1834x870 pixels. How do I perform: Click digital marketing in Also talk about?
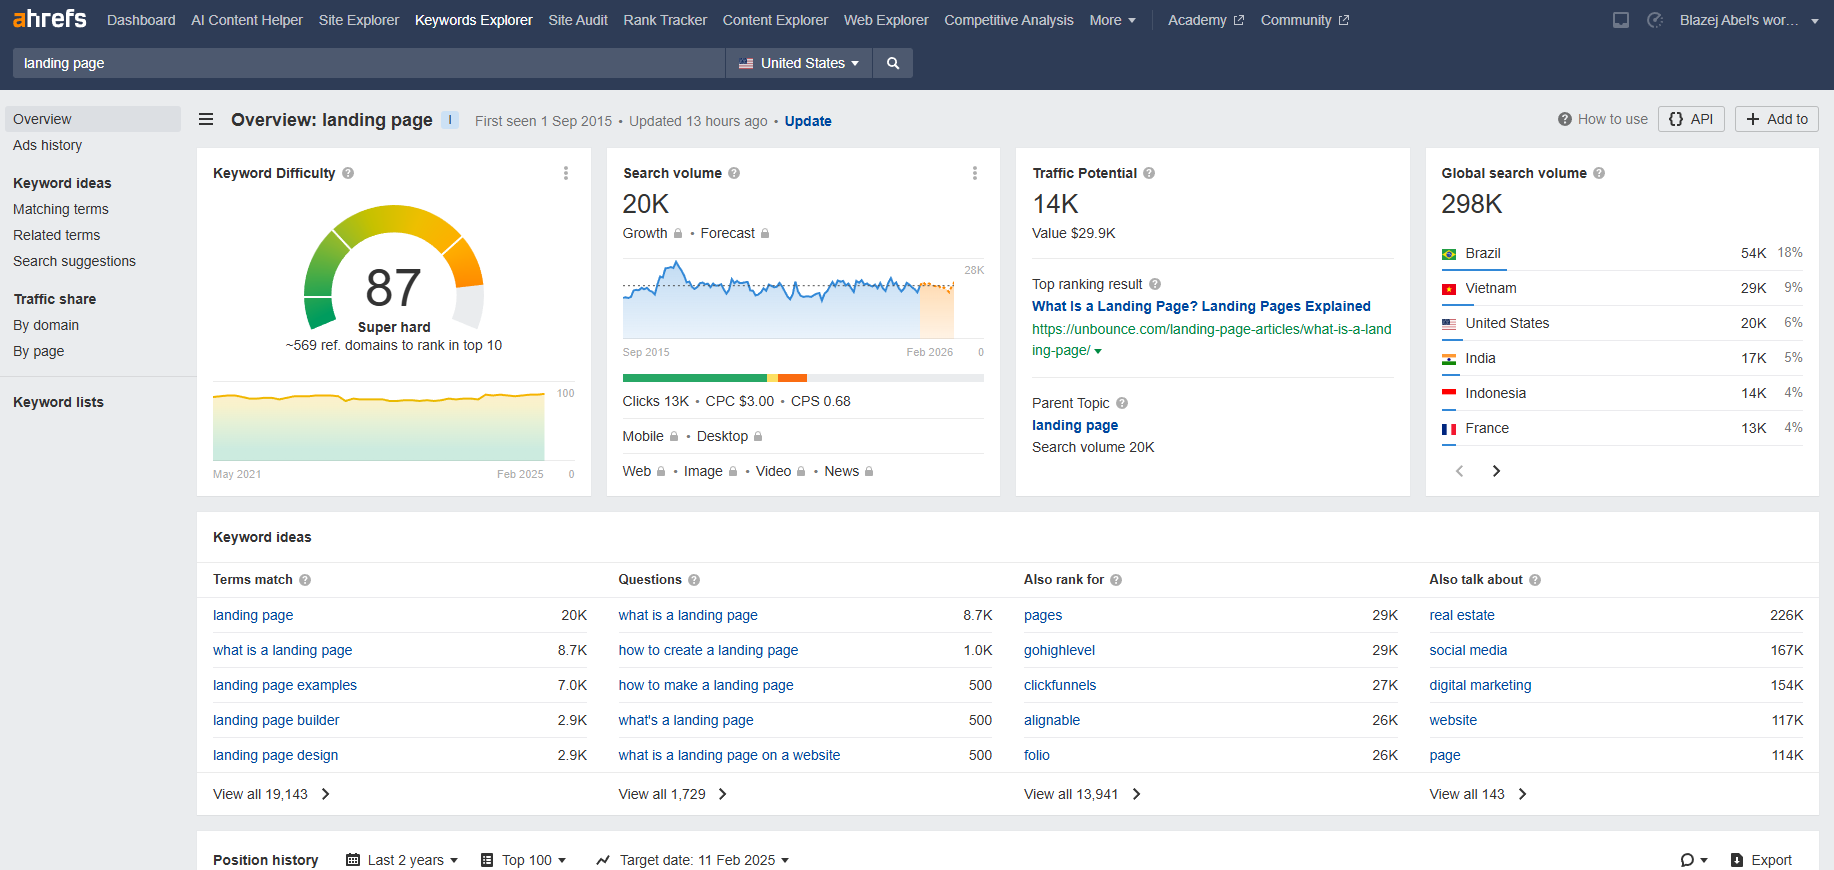point(1480,685)
